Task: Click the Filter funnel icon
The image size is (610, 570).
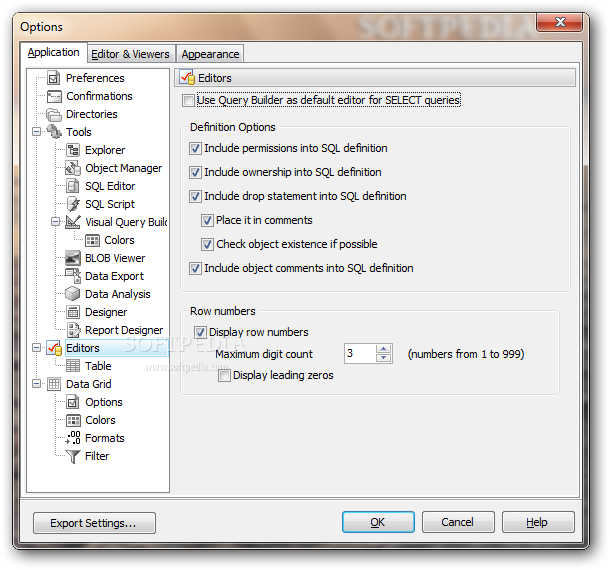Action: point(73,456)
